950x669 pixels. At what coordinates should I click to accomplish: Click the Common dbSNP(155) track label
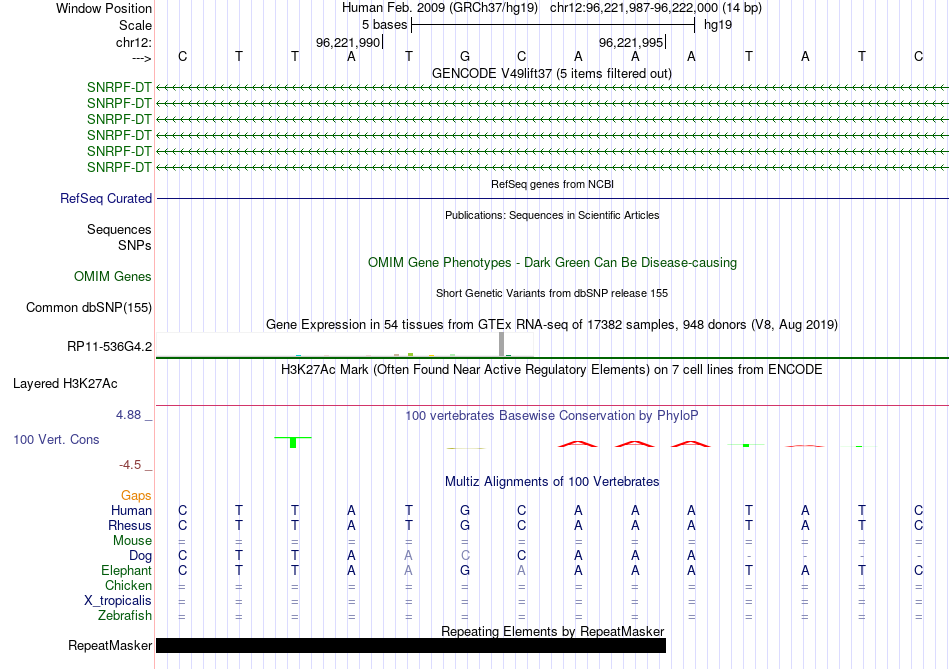[x=88, y=307]
